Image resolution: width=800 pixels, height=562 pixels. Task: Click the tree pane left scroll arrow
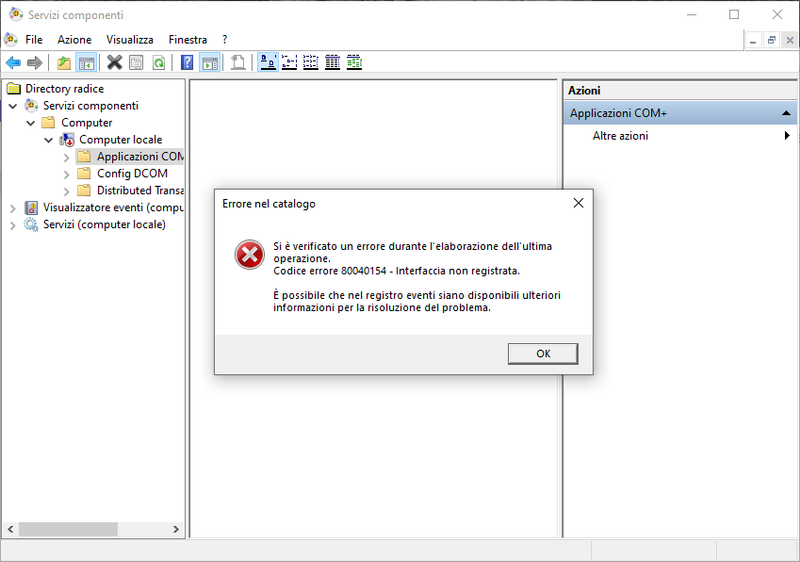click(x=10, y=529)
